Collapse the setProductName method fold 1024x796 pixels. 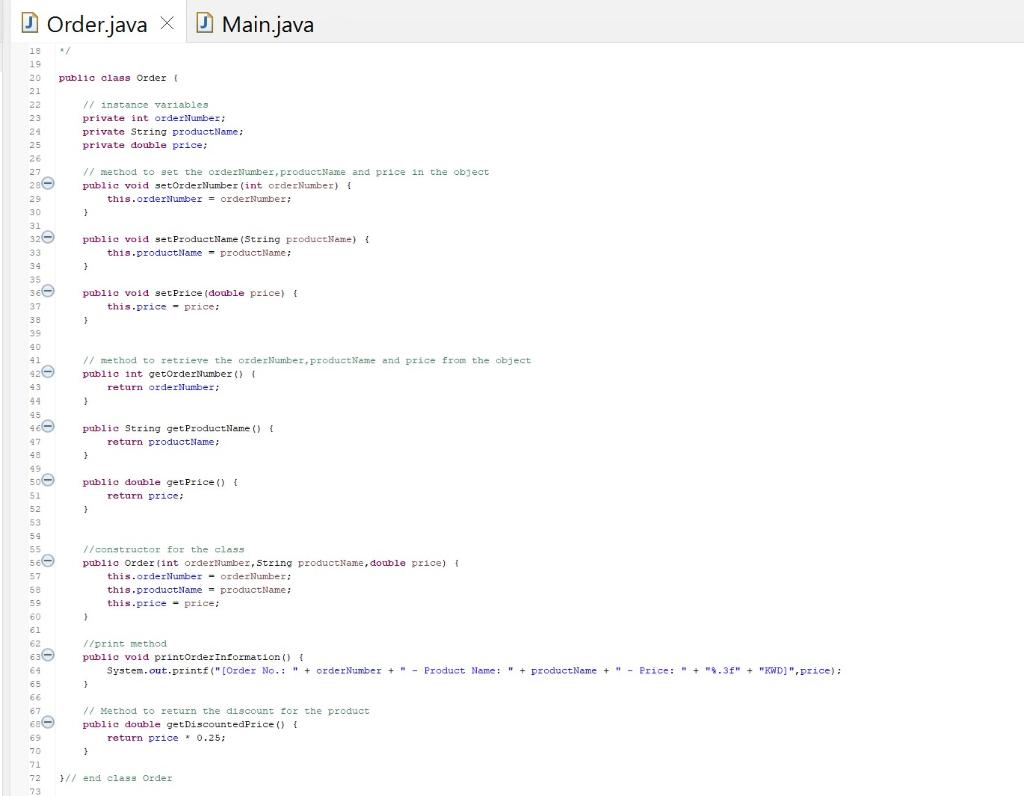point(46,239)
